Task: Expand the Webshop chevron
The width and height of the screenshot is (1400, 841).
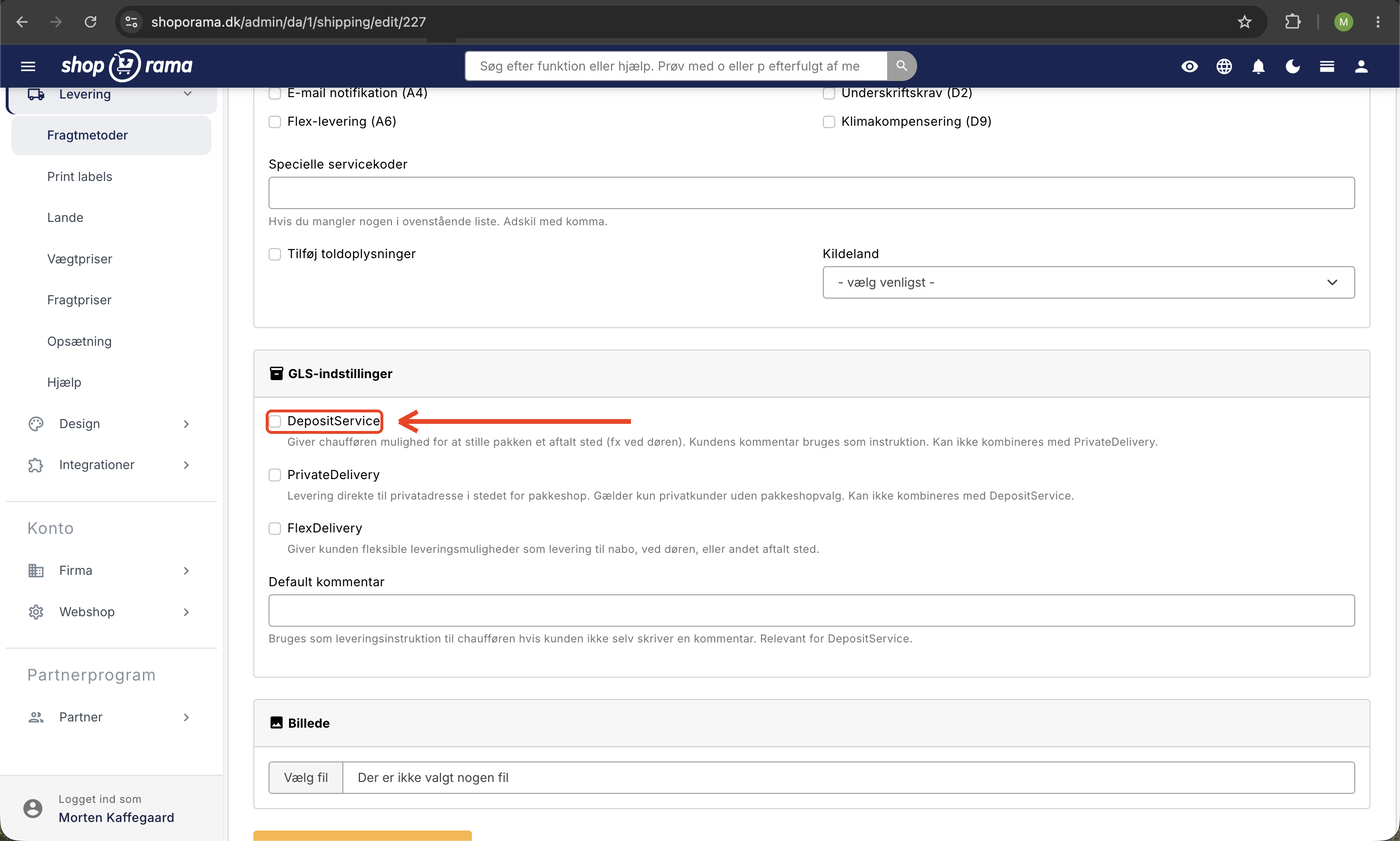Action: 187,612
